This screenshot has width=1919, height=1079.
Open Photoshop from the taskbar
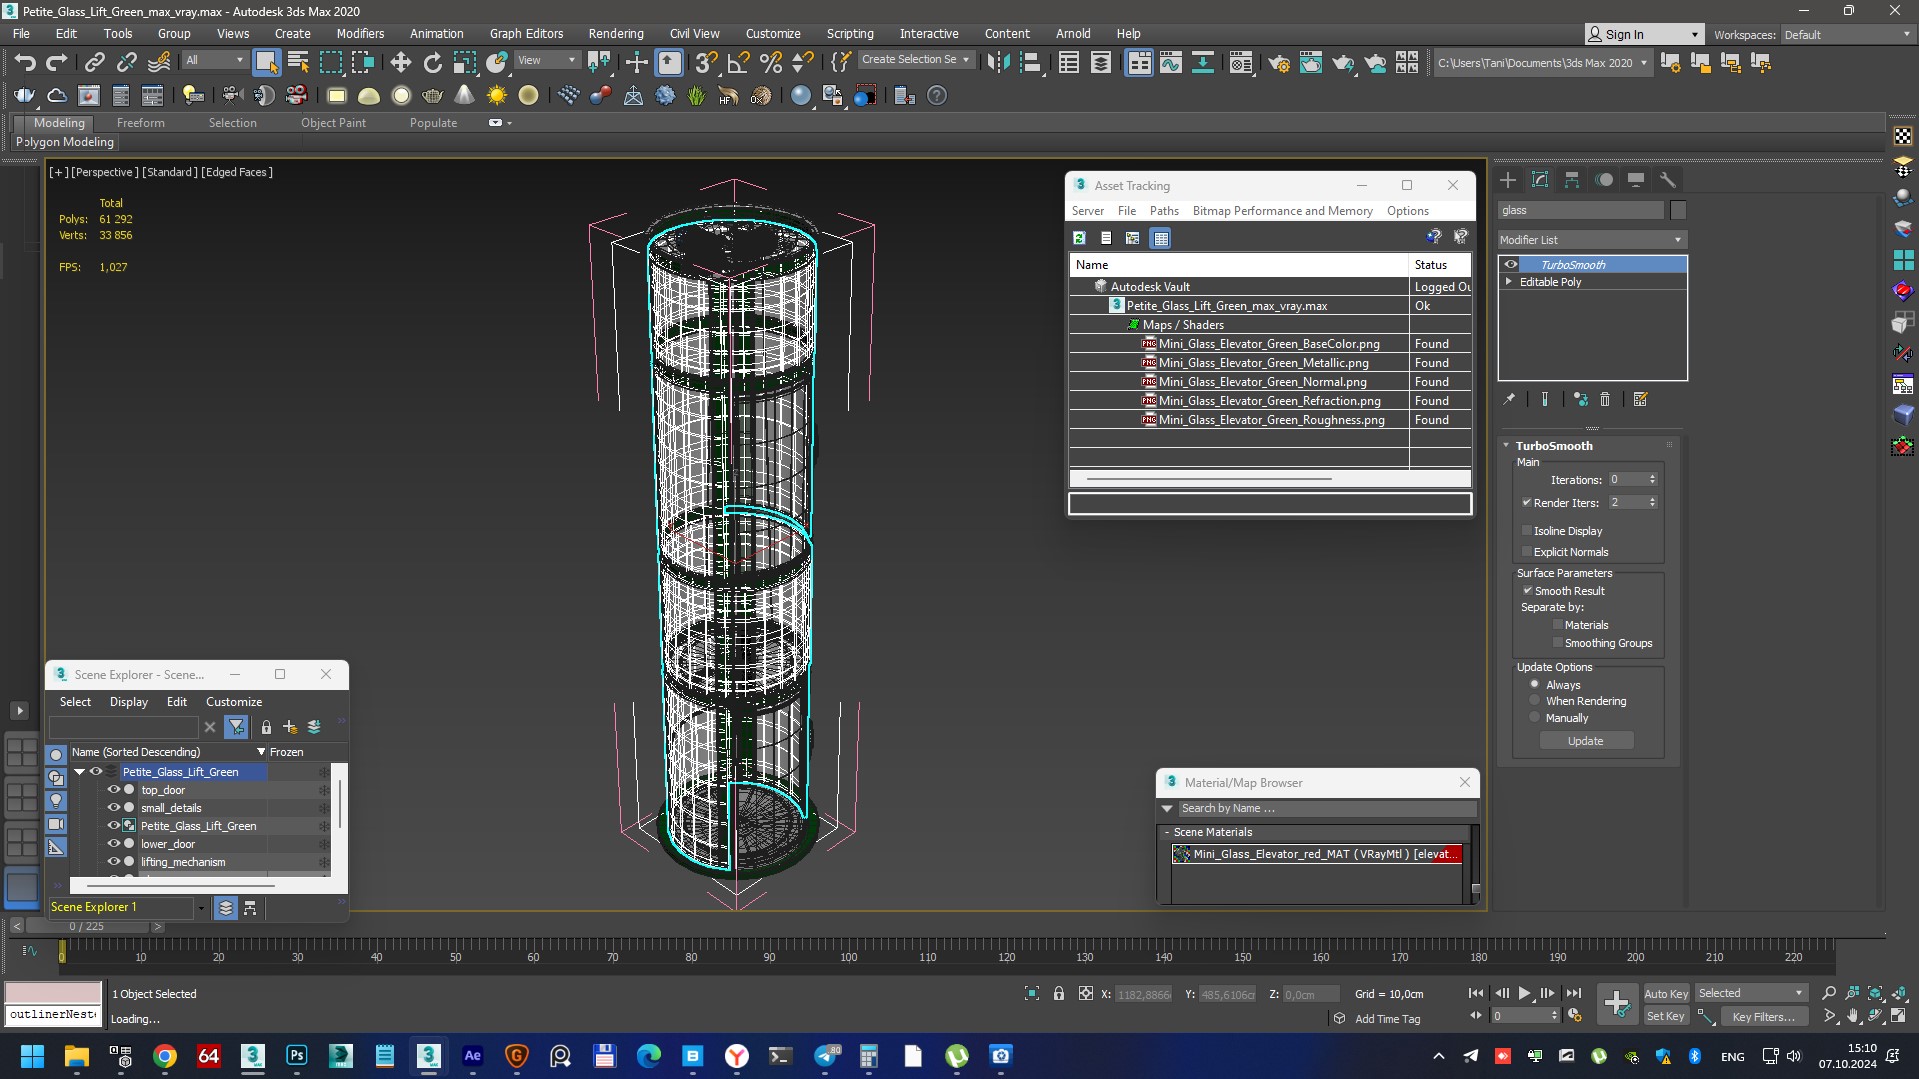coord(297,1056)
